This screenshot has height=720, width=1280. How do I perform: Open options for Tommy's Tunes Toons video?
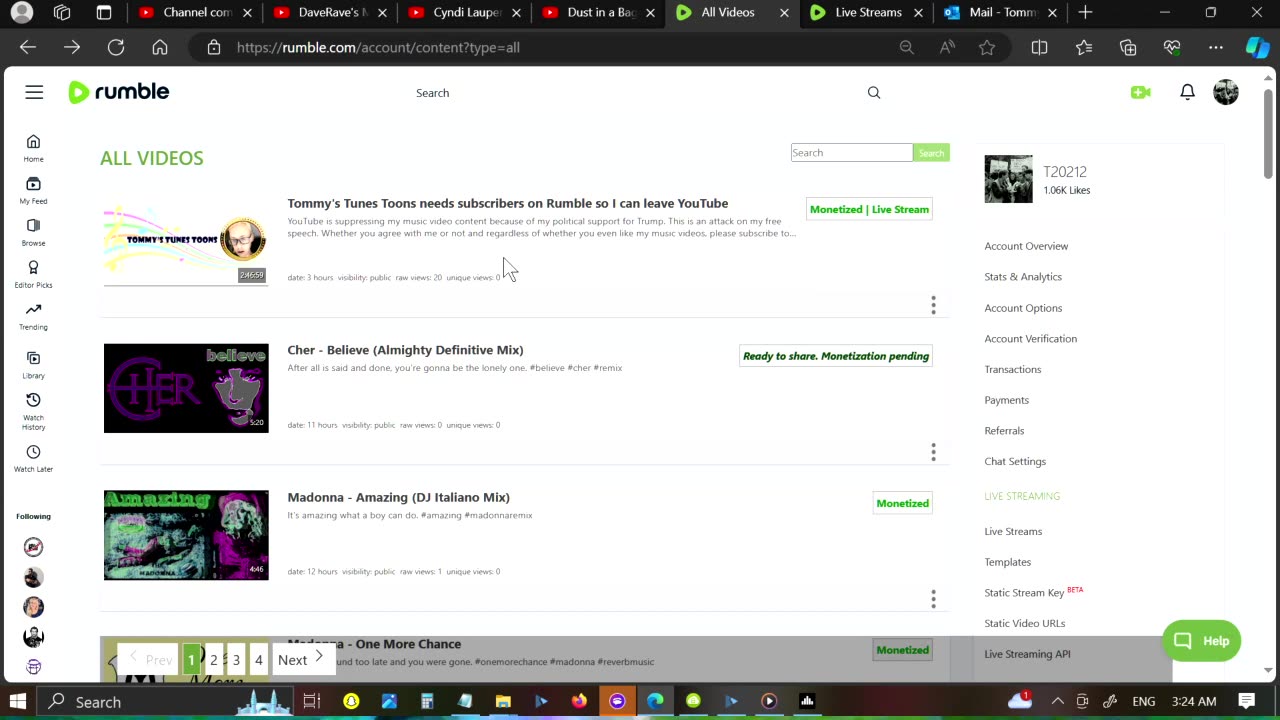[x=933, y=305]
